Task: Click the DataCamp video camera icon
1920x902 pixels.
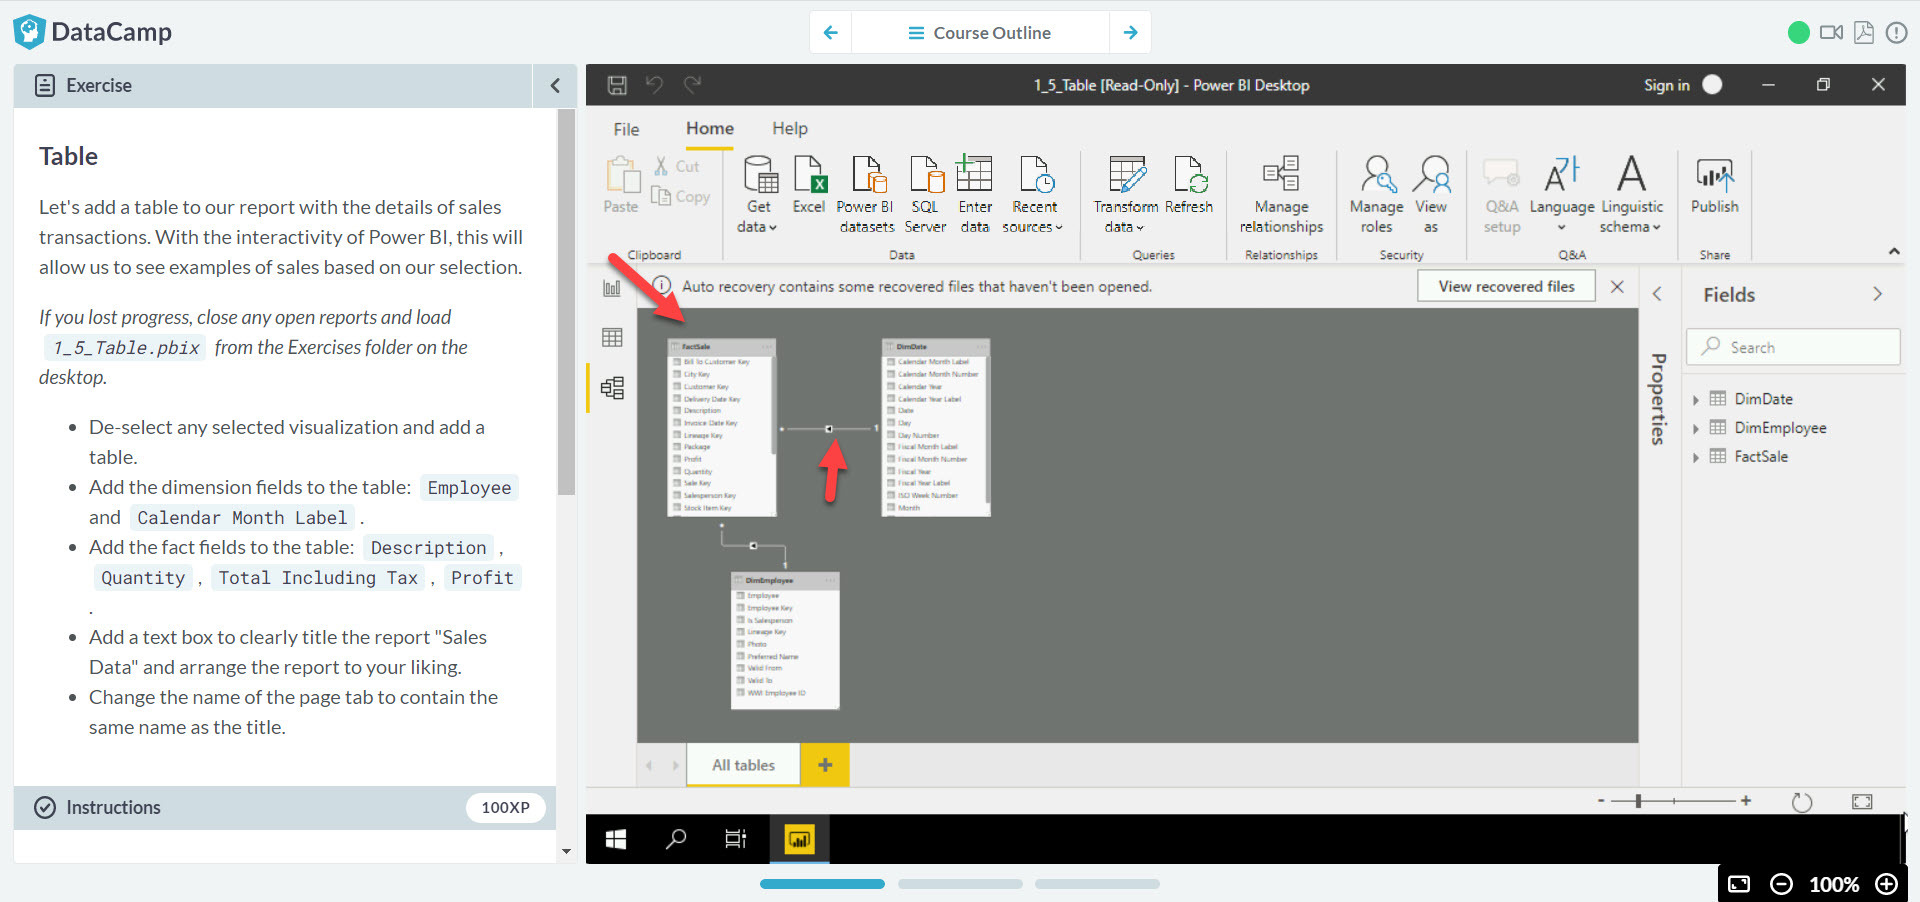Action: (x=1831, y=33)
